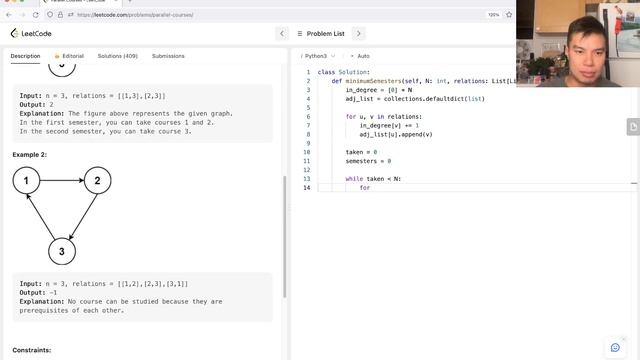Image resolution: width=640 pixels, height=360 pixels.
Task: Open the Editorial tab
Action: (69, 56)
